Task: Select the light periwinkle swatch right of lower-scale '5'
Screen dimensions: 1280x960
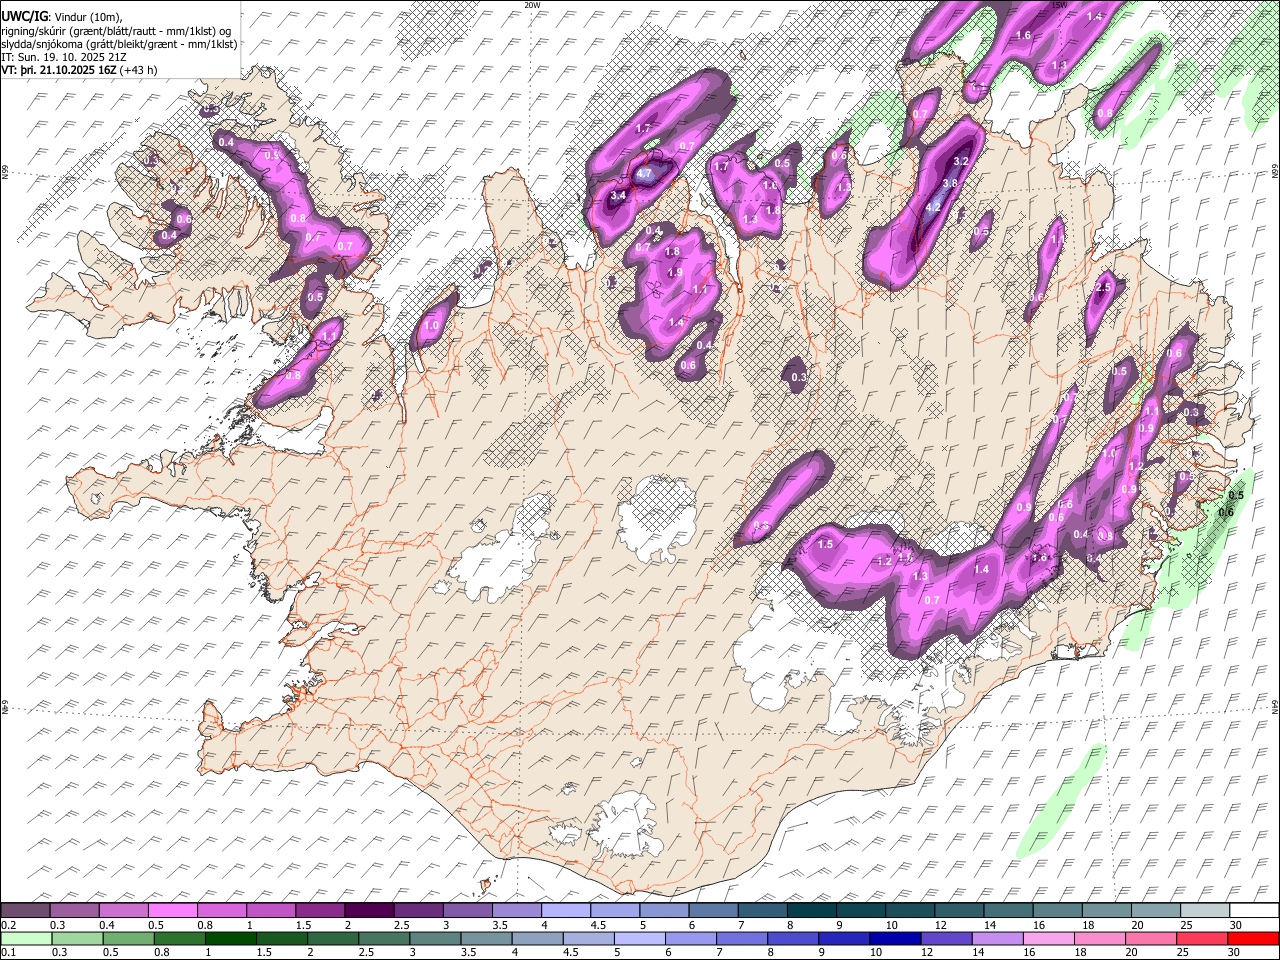Action: pyautogui.click(x=640, y=939)
